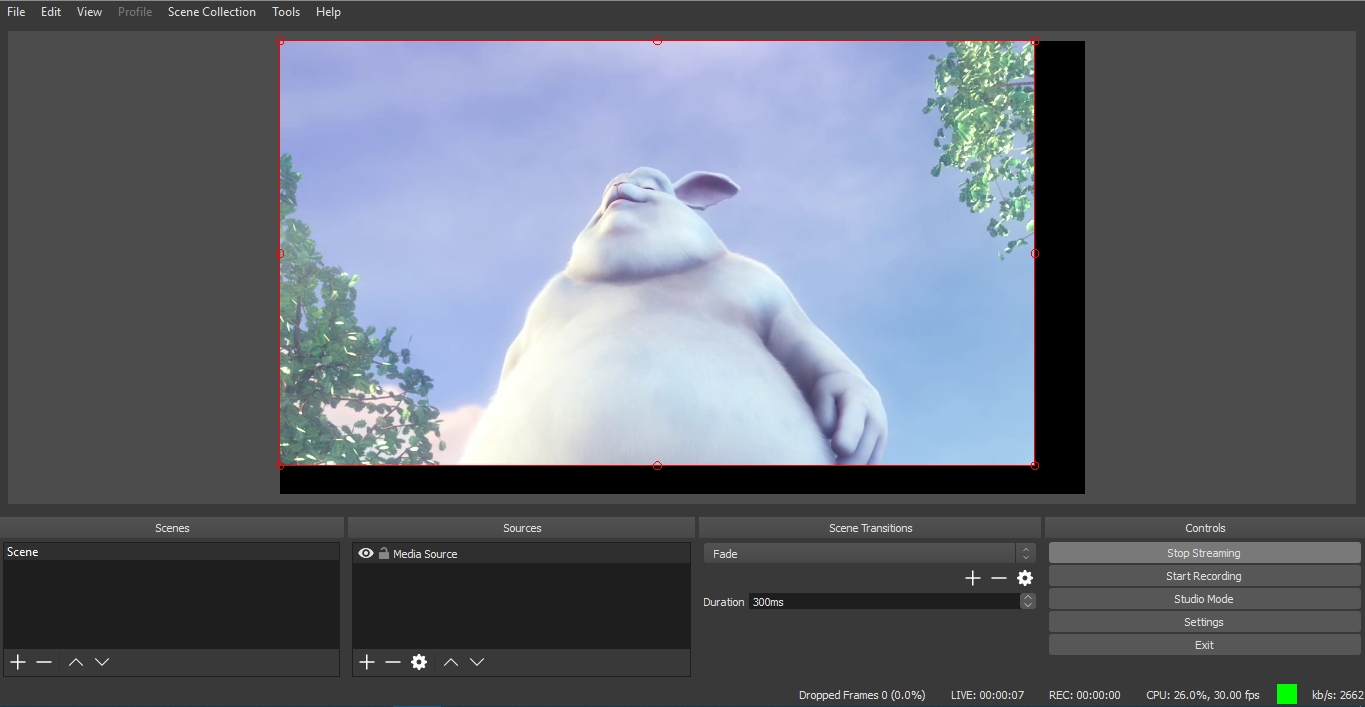Open the Scene Collection menu
1365x707 pixels.
click(212, 12)
